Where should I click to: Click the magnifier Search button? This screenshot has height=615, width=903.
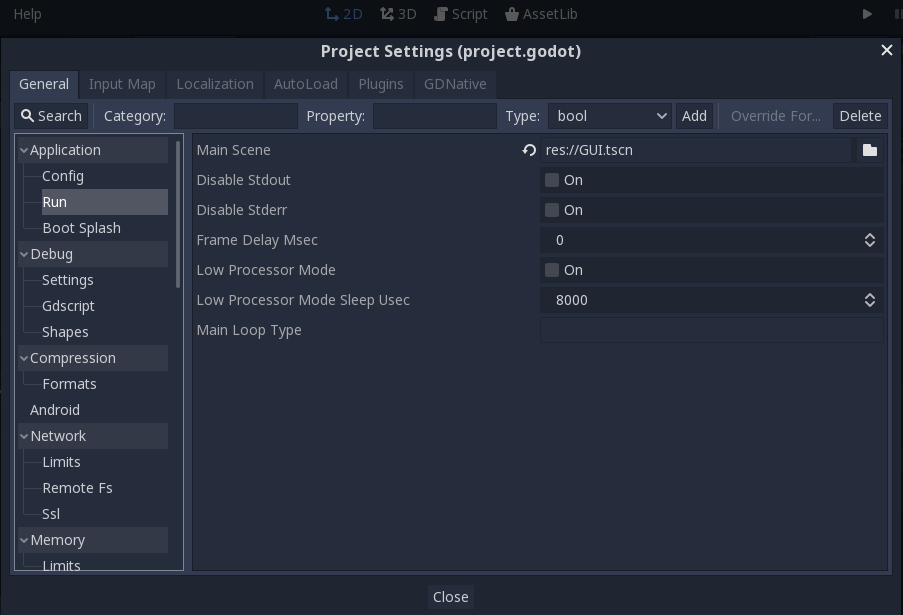click(x=51, y=116)
